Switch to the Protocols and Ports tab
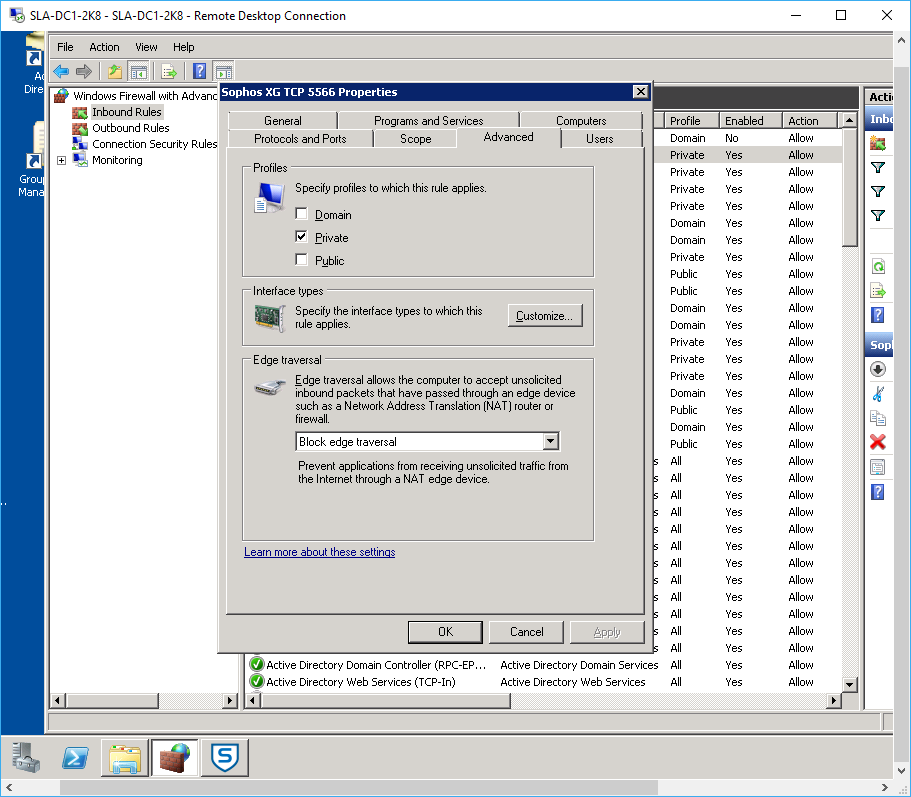Image resolution: width=911 pixels, height=797 pixels. [x=300, y=139]
